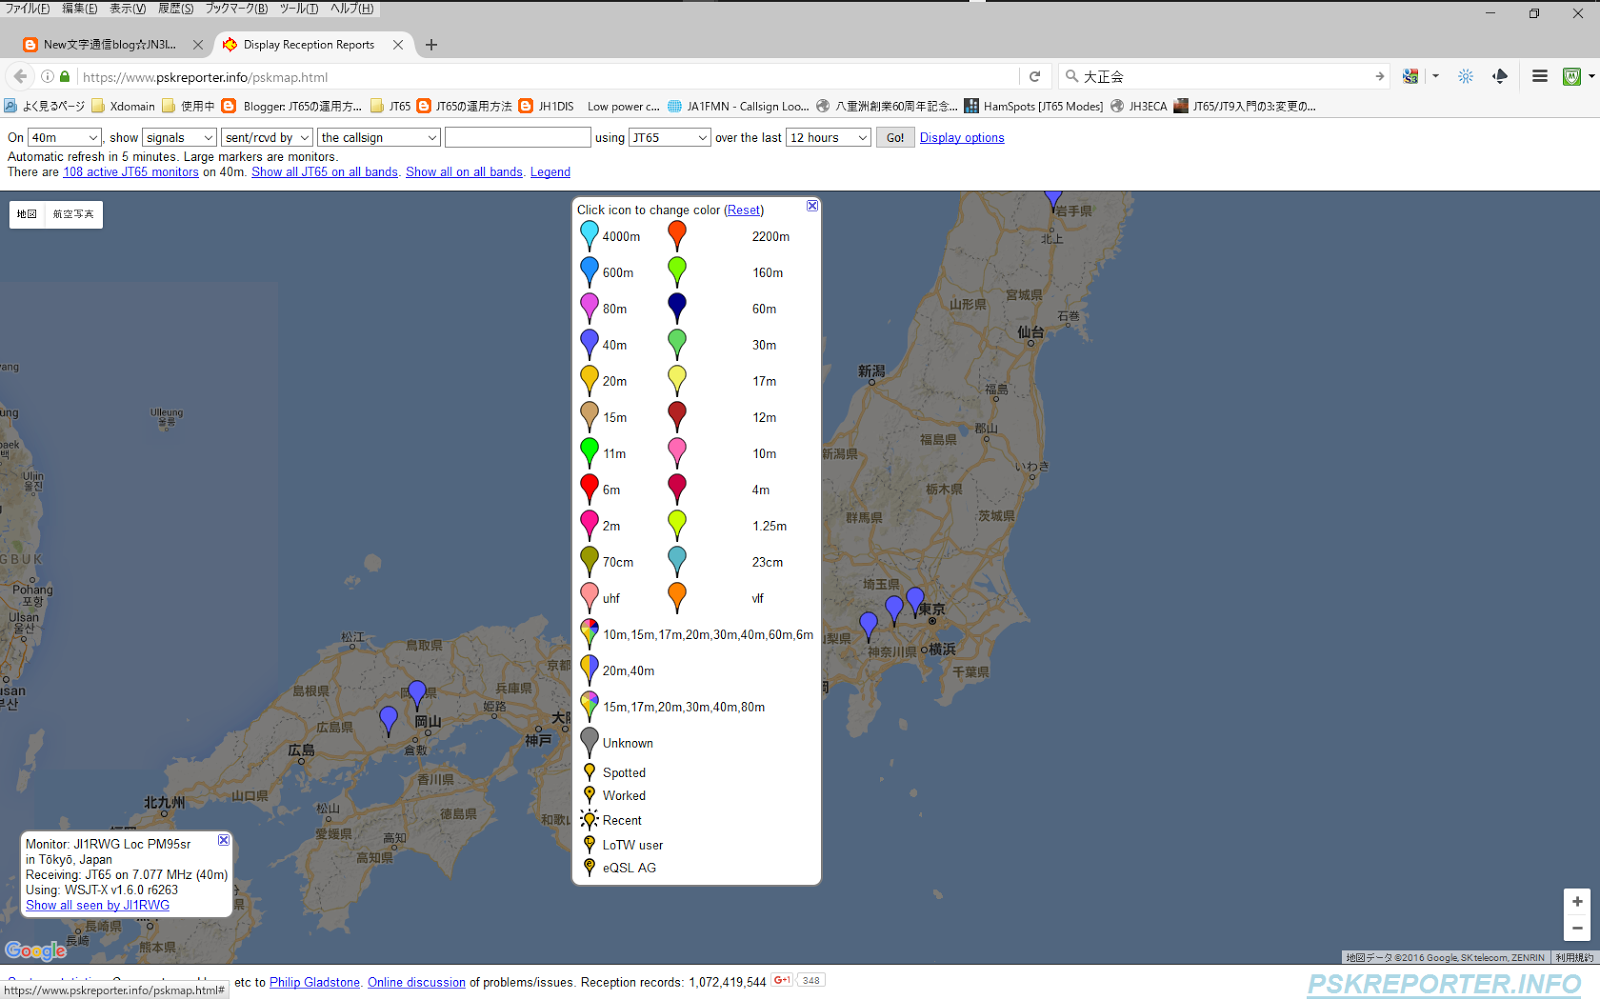Image resolution: width=1600 pixels, height=1000 pixels.
Task: Click the page reload icon
Action: [1035, 76]
